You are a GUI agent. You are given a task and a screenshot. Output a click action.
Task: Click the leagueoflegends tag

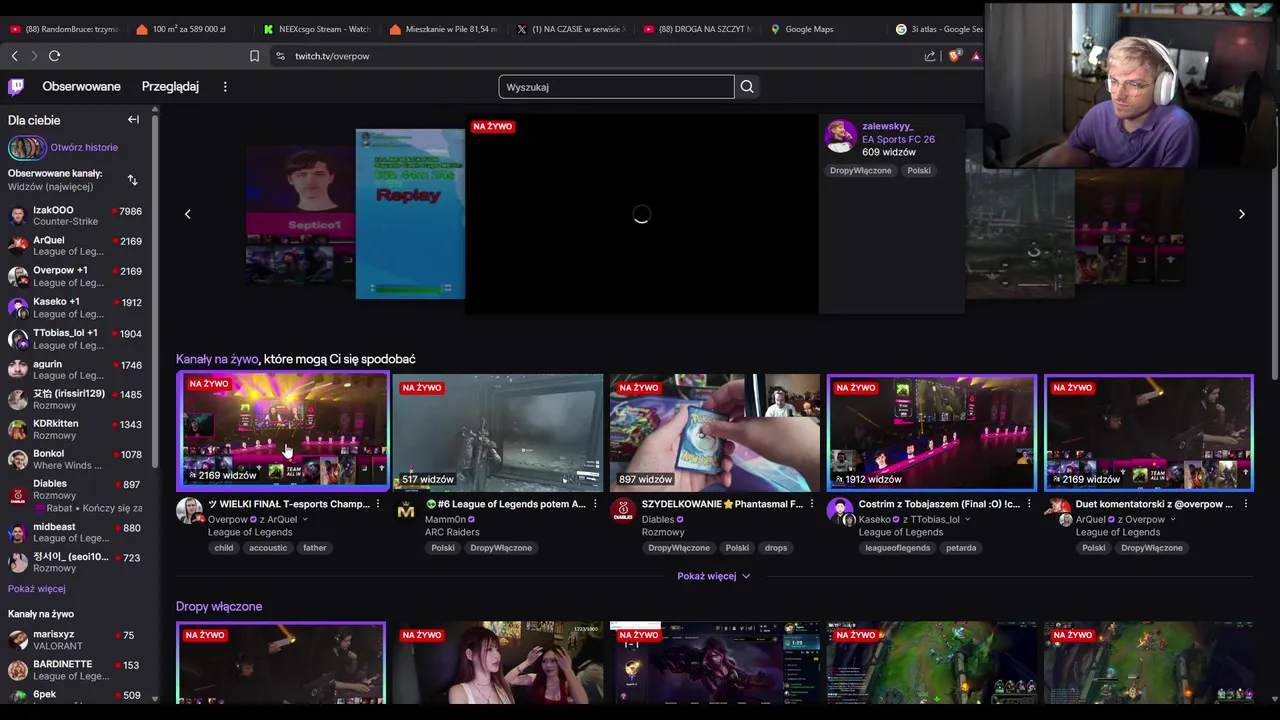tap(898, 548)
